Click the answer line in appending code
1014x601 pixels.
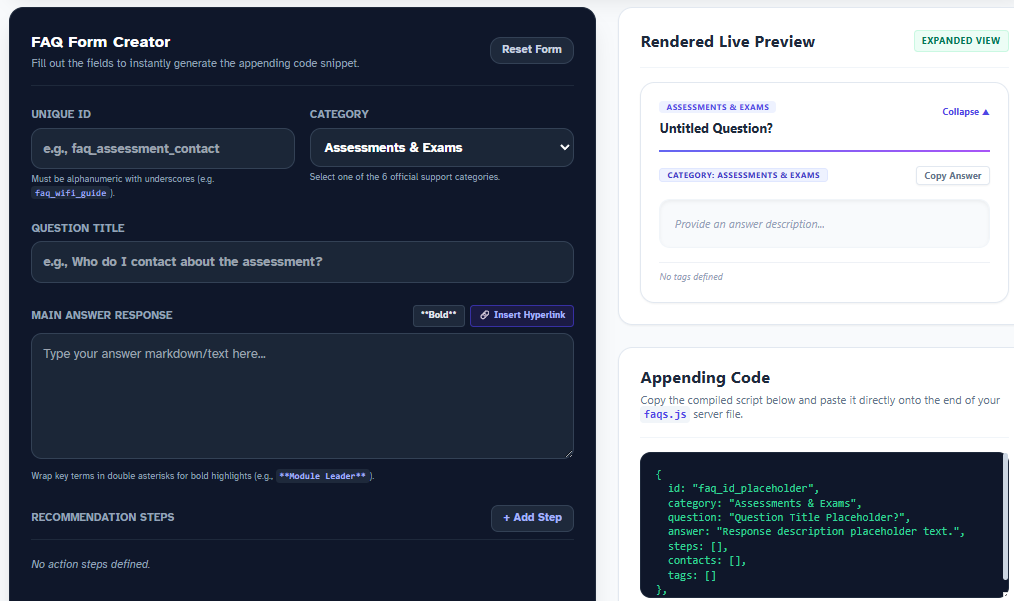coord(816,531)
